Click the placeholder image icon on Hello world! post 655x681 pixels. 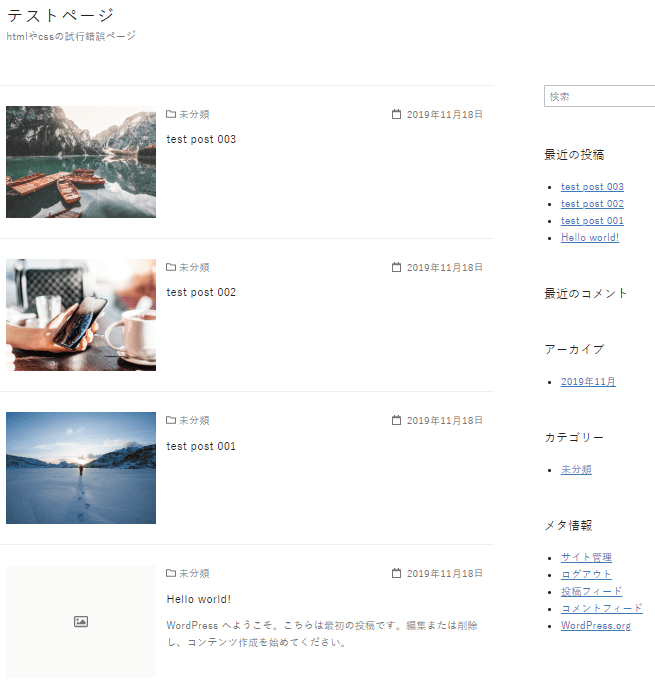[x=81, y=621]
